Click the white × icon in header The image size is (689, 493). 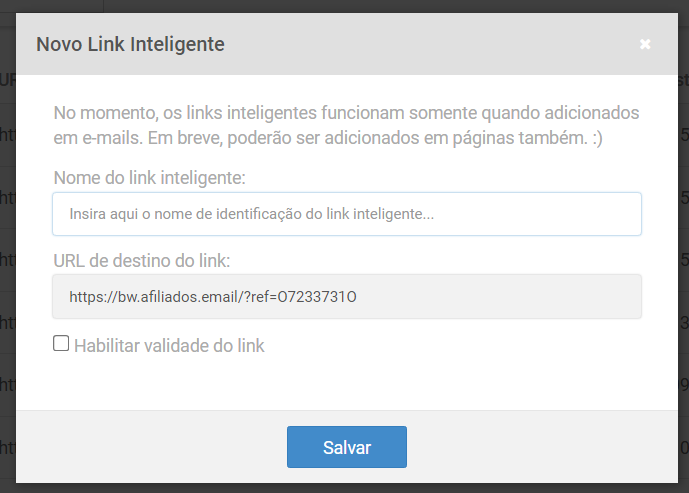(645, 44)
